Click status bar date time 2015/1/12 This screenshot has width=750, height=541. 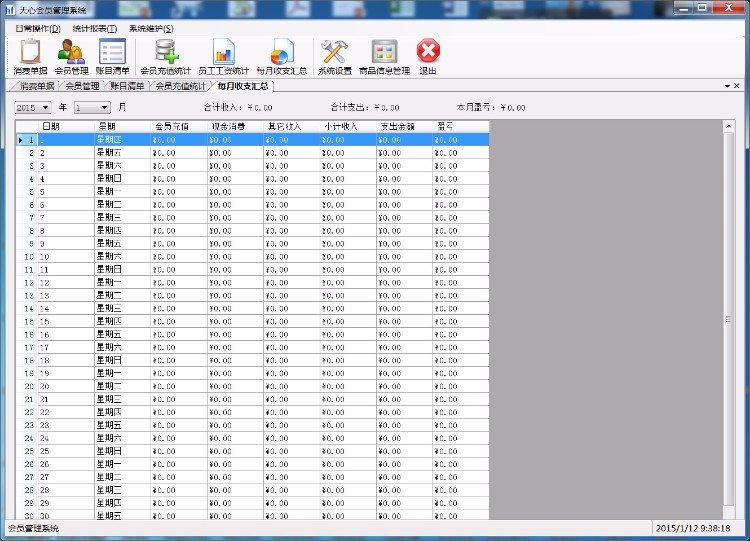(693, 529)
